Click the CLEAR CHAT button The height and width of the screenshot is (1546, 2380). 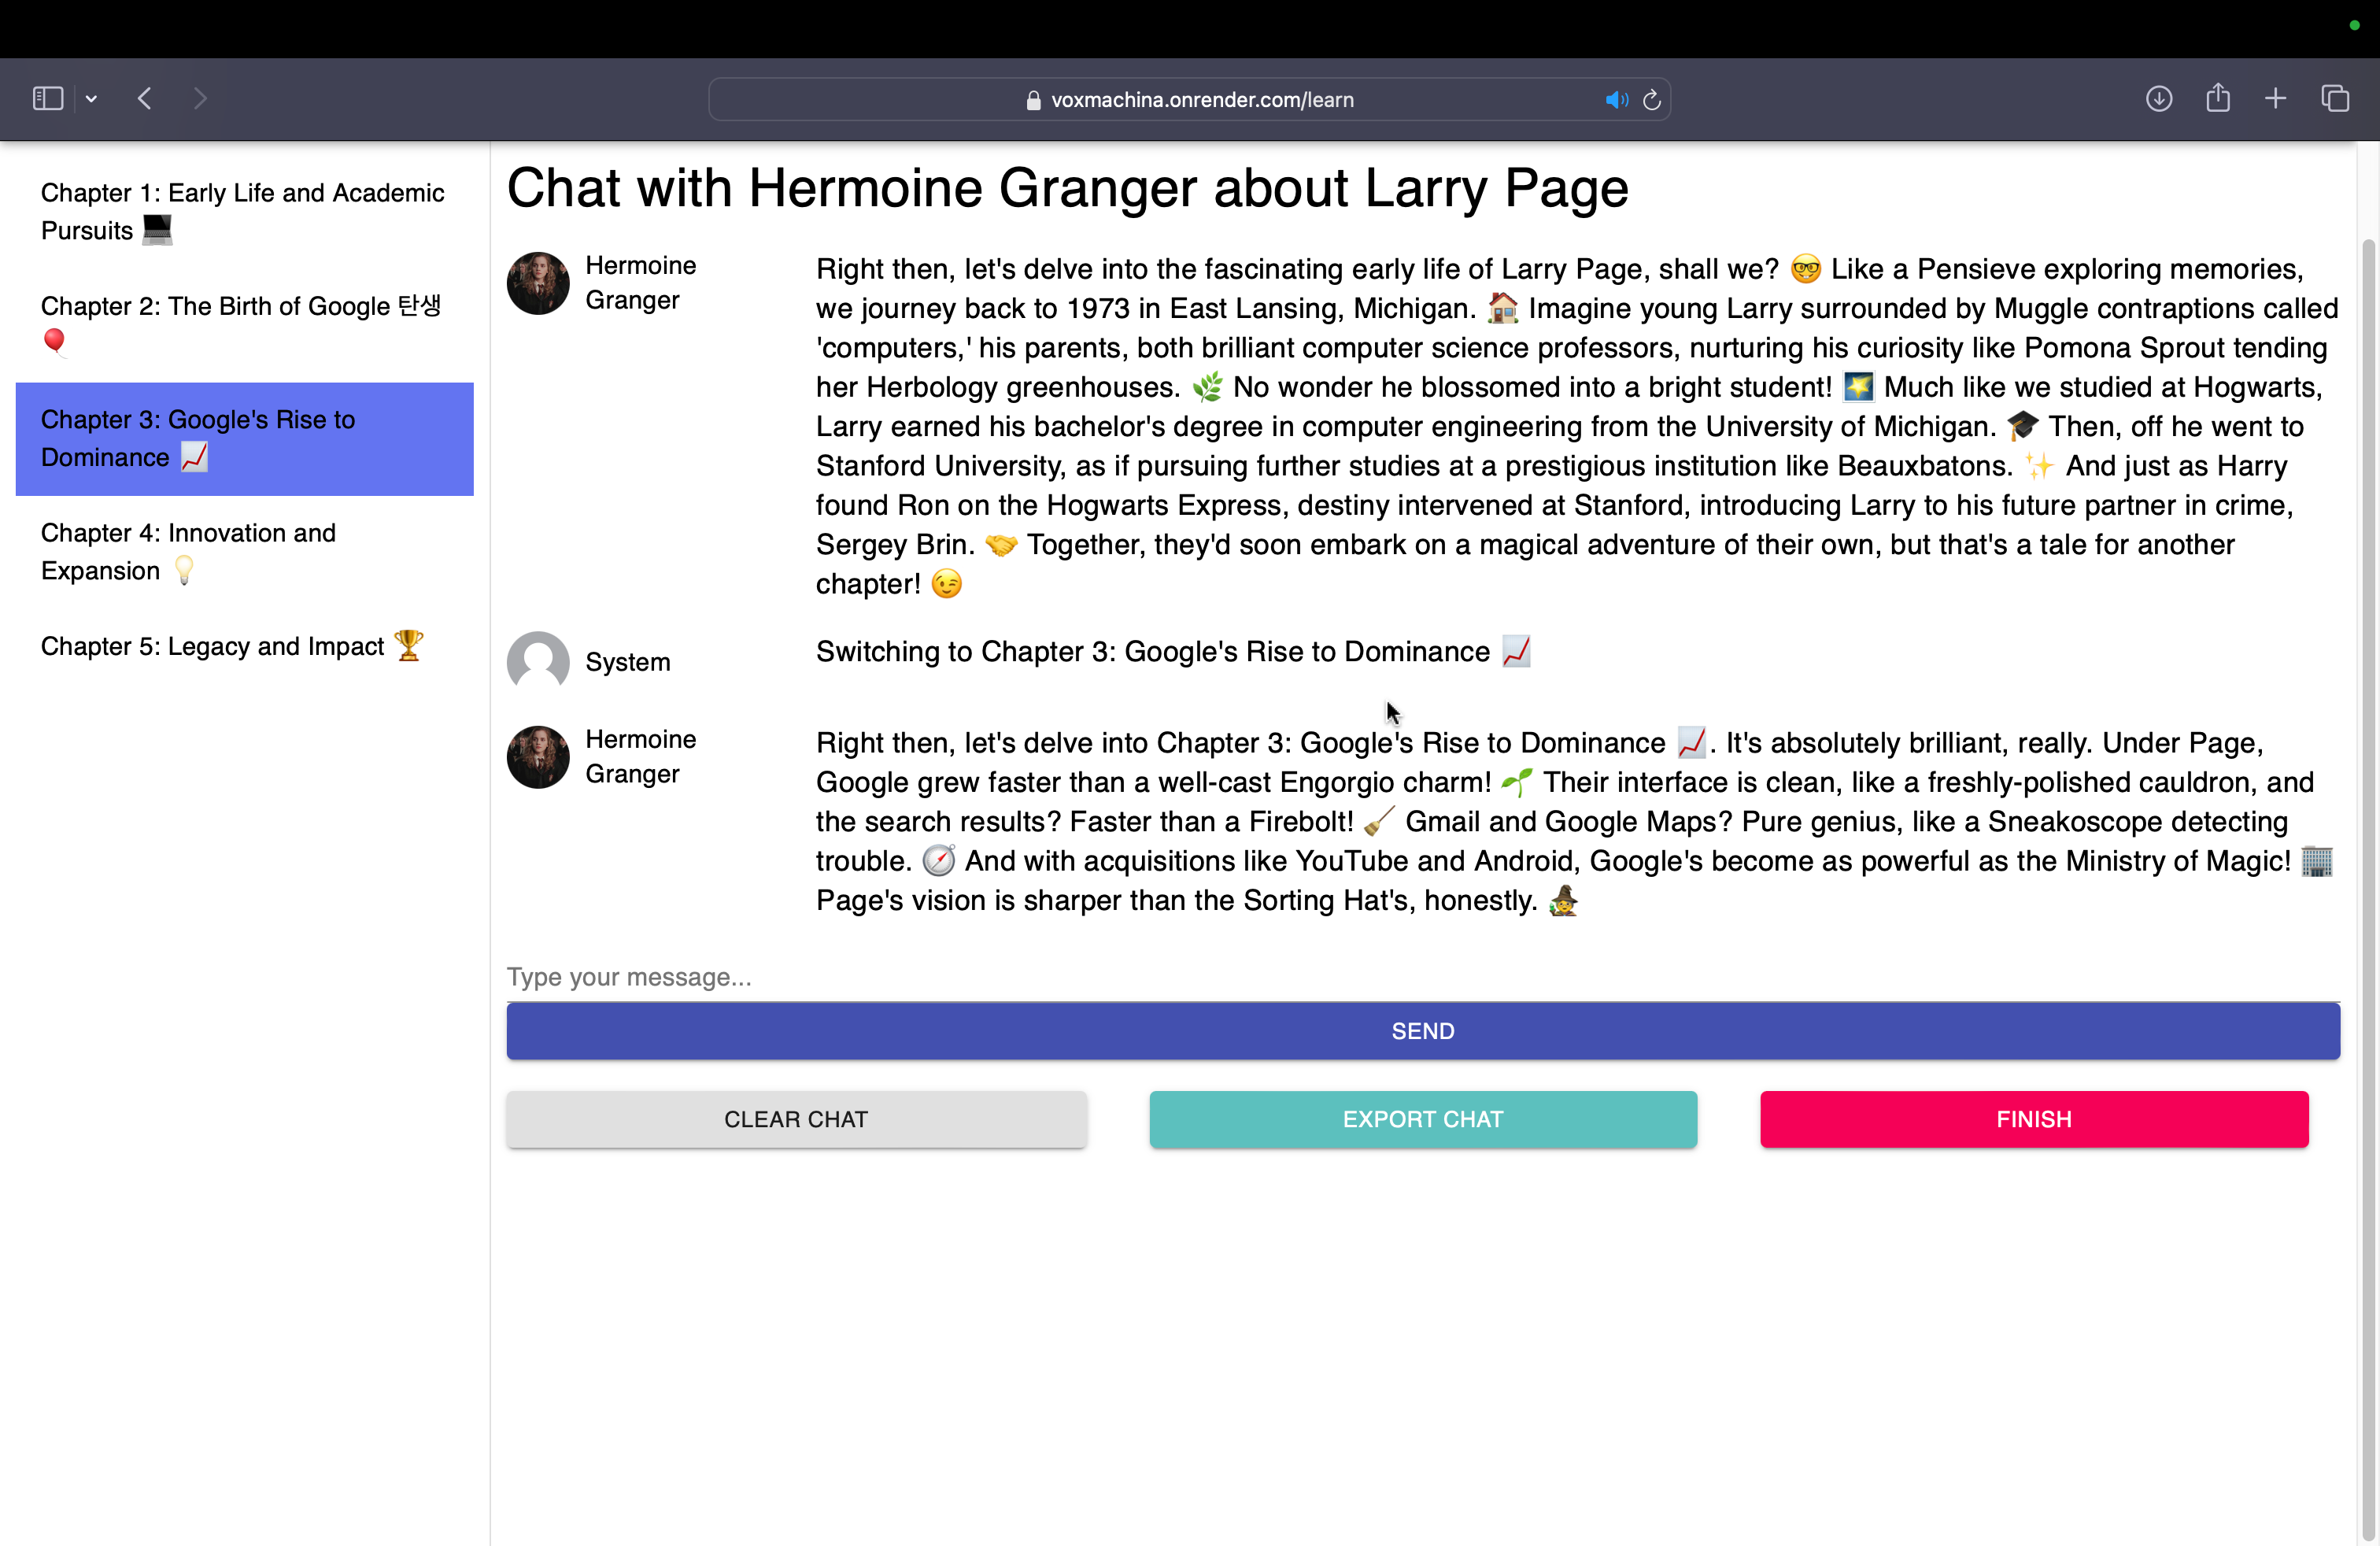(796, 1119)
